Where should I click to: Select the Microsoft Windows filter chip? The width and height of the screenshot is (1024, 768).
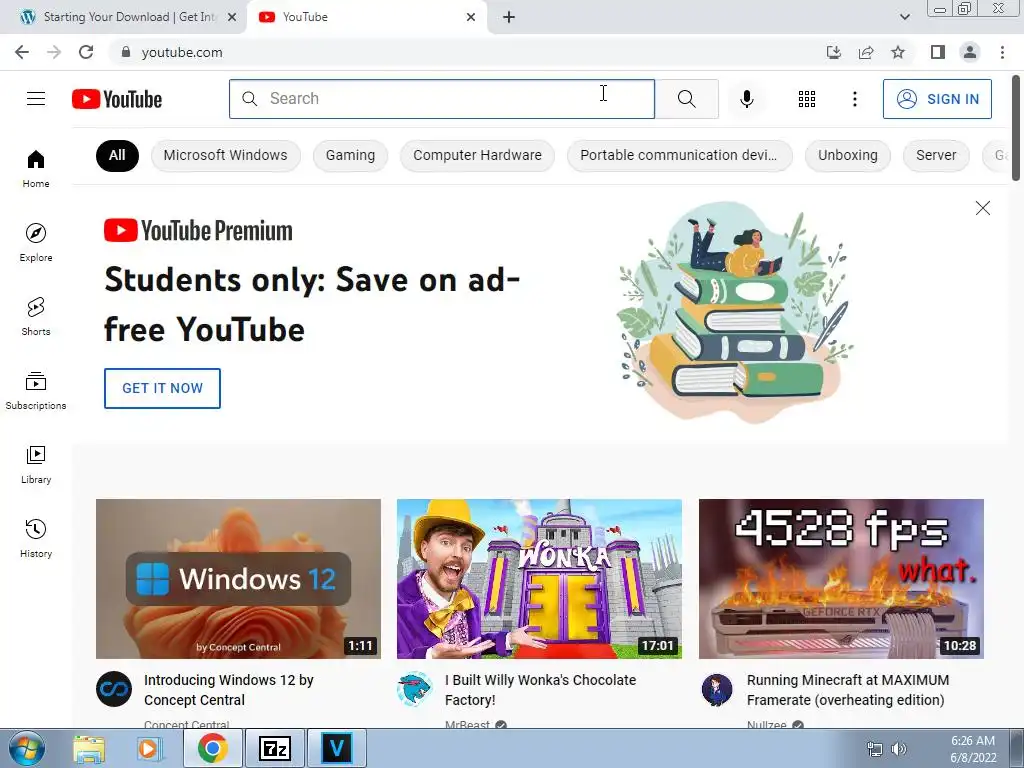pyautogui.click(x=225, y=155)
